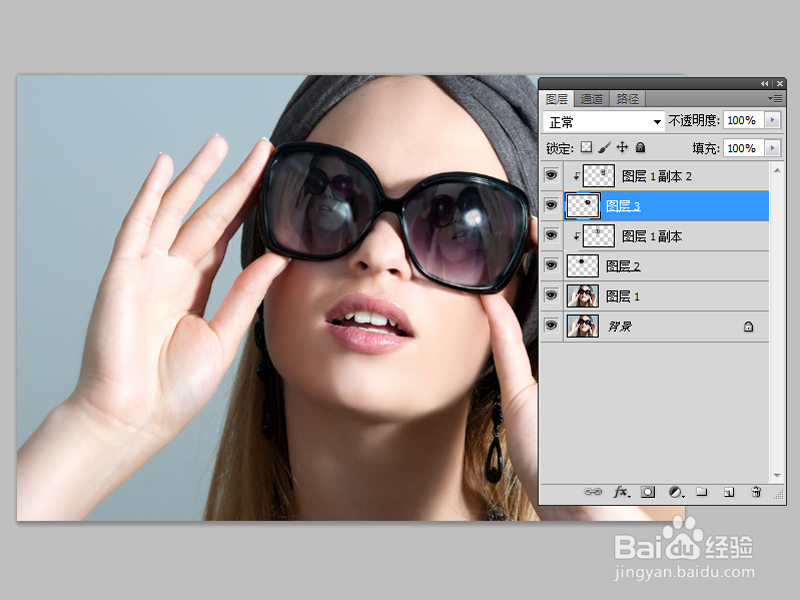Select the 图层 1 layer name

point(623,296)
